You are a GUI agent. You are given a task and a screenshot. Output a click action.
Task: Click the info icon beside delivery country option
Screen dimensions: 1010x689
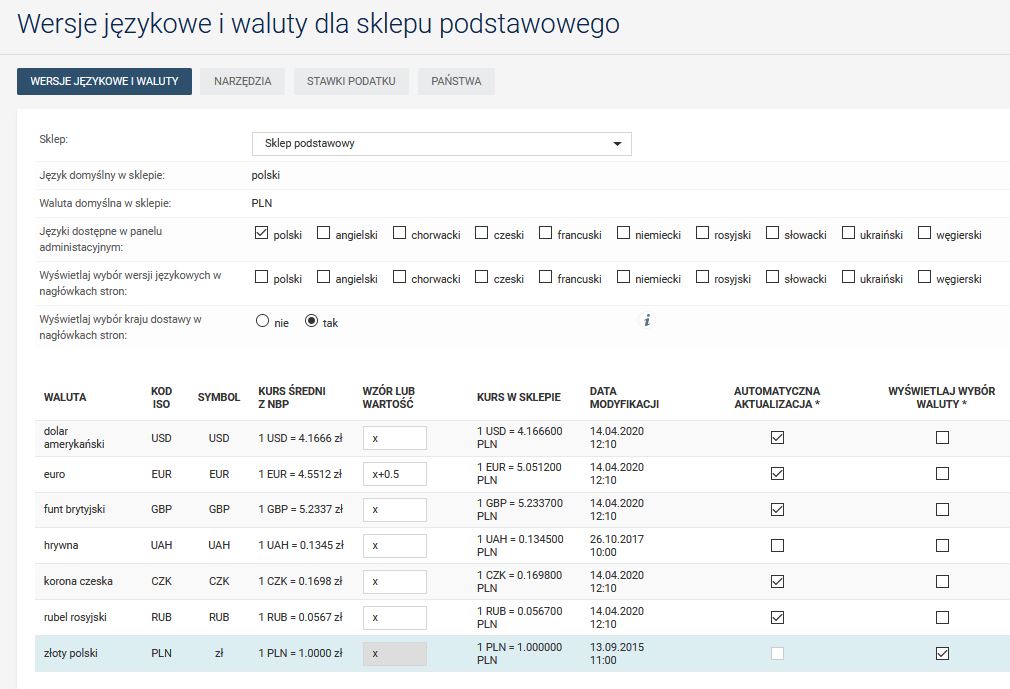click(647, 321)
